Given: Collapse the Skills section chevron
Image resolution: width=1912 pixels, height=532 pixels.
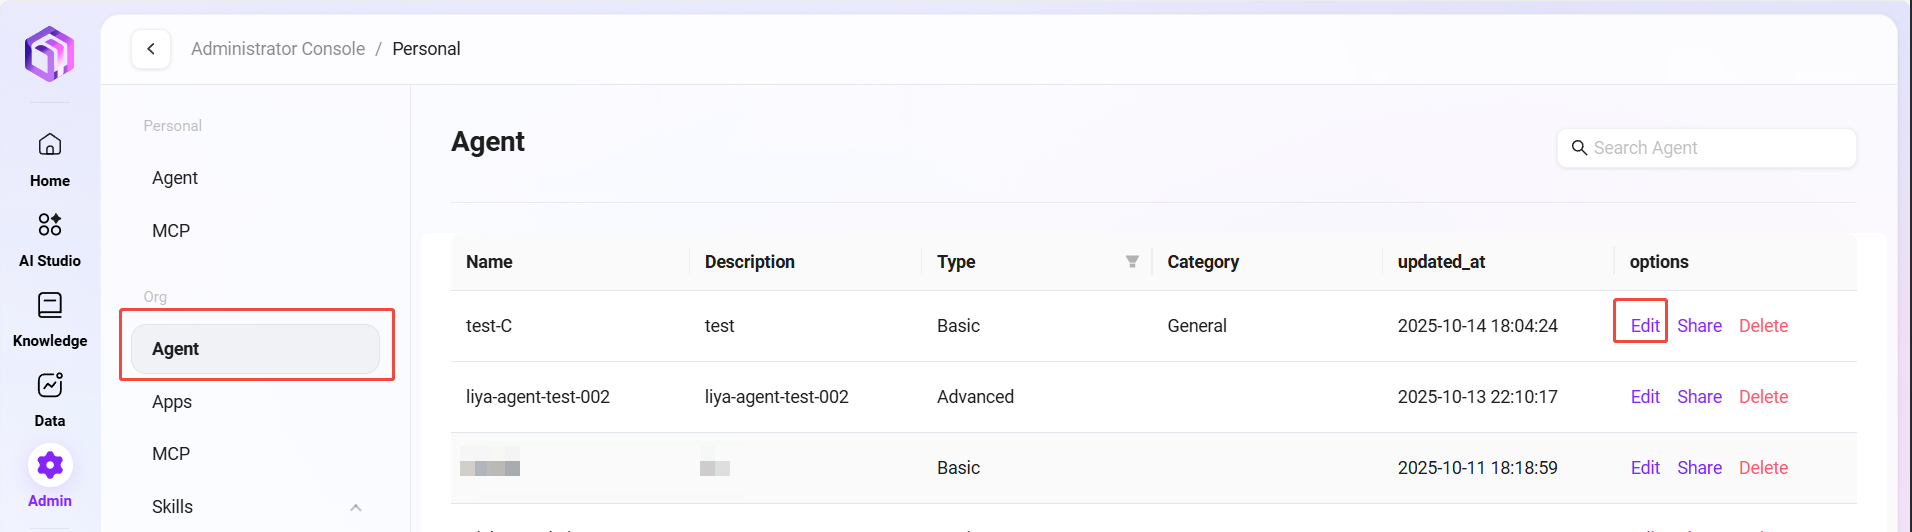Looking at the screenshot, I should 355,507.
